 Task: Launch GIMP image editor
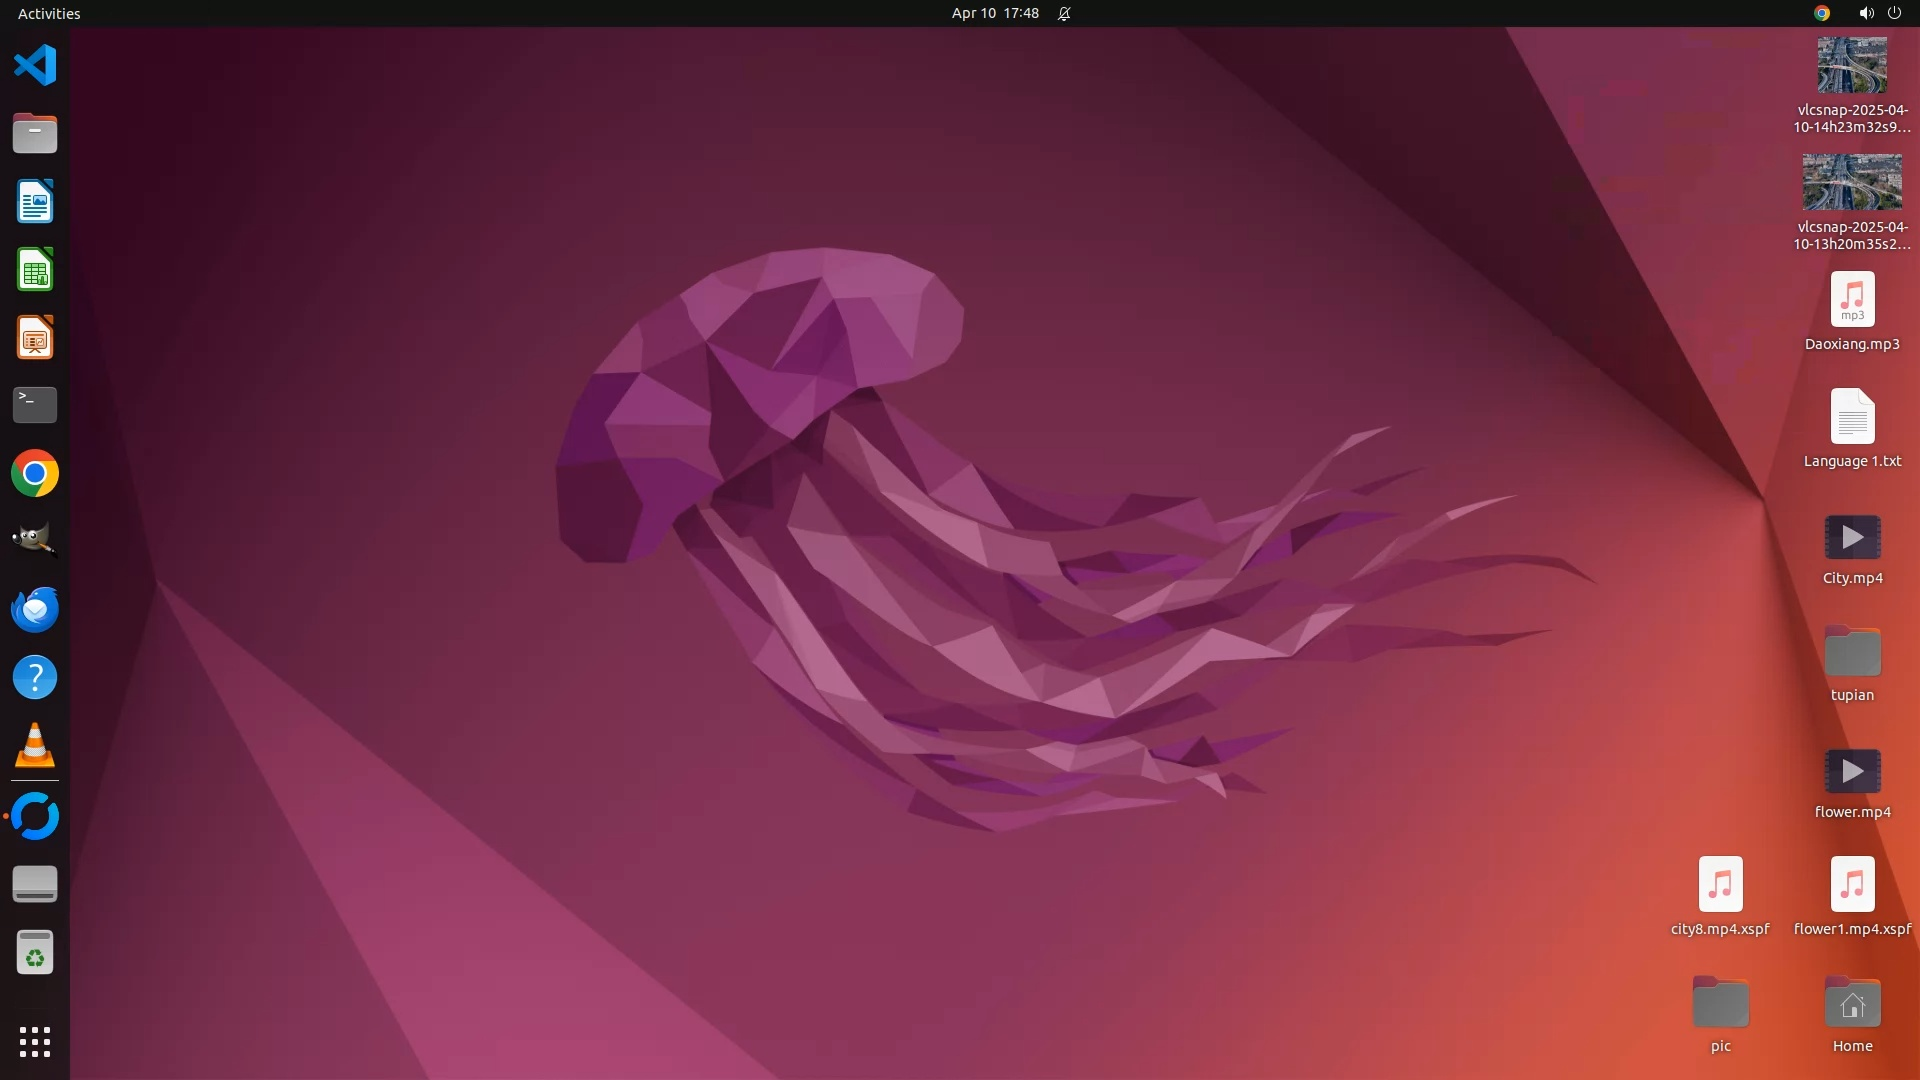pos(35,541)
